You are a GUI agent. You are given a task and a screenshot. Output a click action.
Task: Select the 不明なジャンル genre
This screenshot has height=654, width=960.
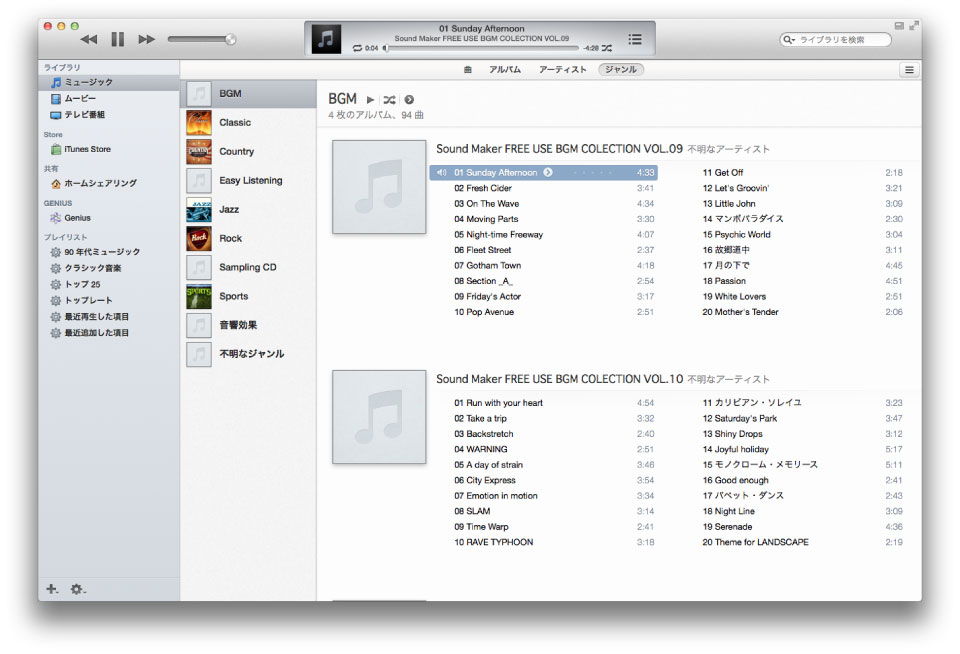249,354
